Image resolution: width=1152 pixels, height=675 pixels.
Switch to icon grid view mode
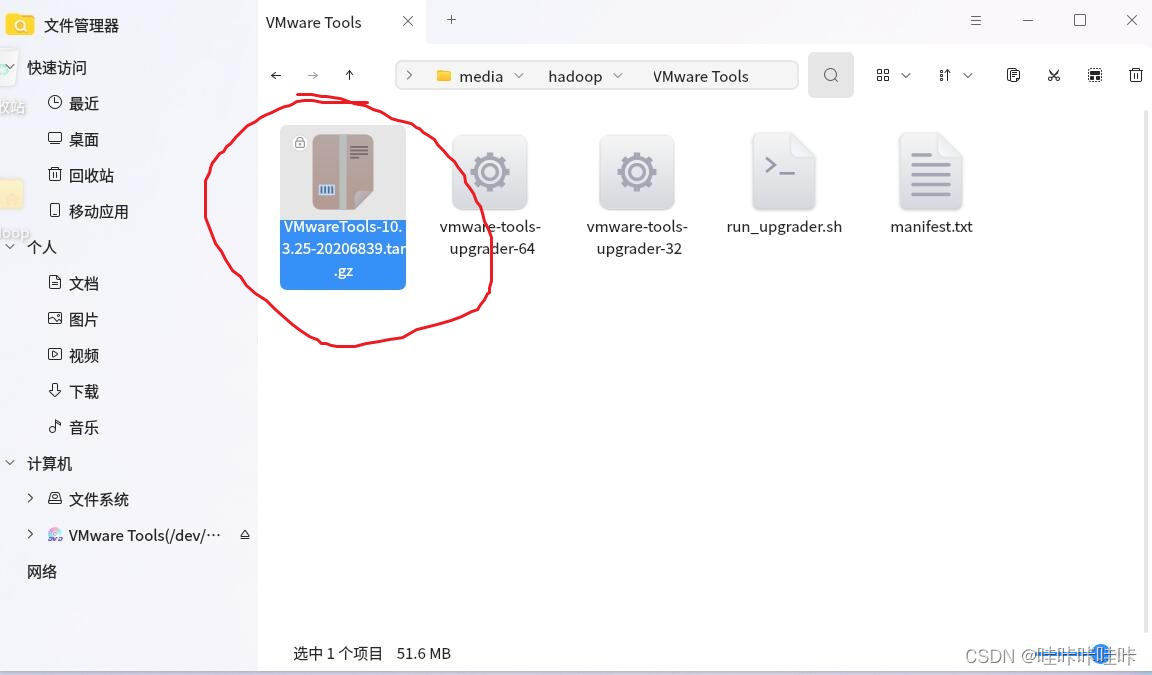pos(883,75)
